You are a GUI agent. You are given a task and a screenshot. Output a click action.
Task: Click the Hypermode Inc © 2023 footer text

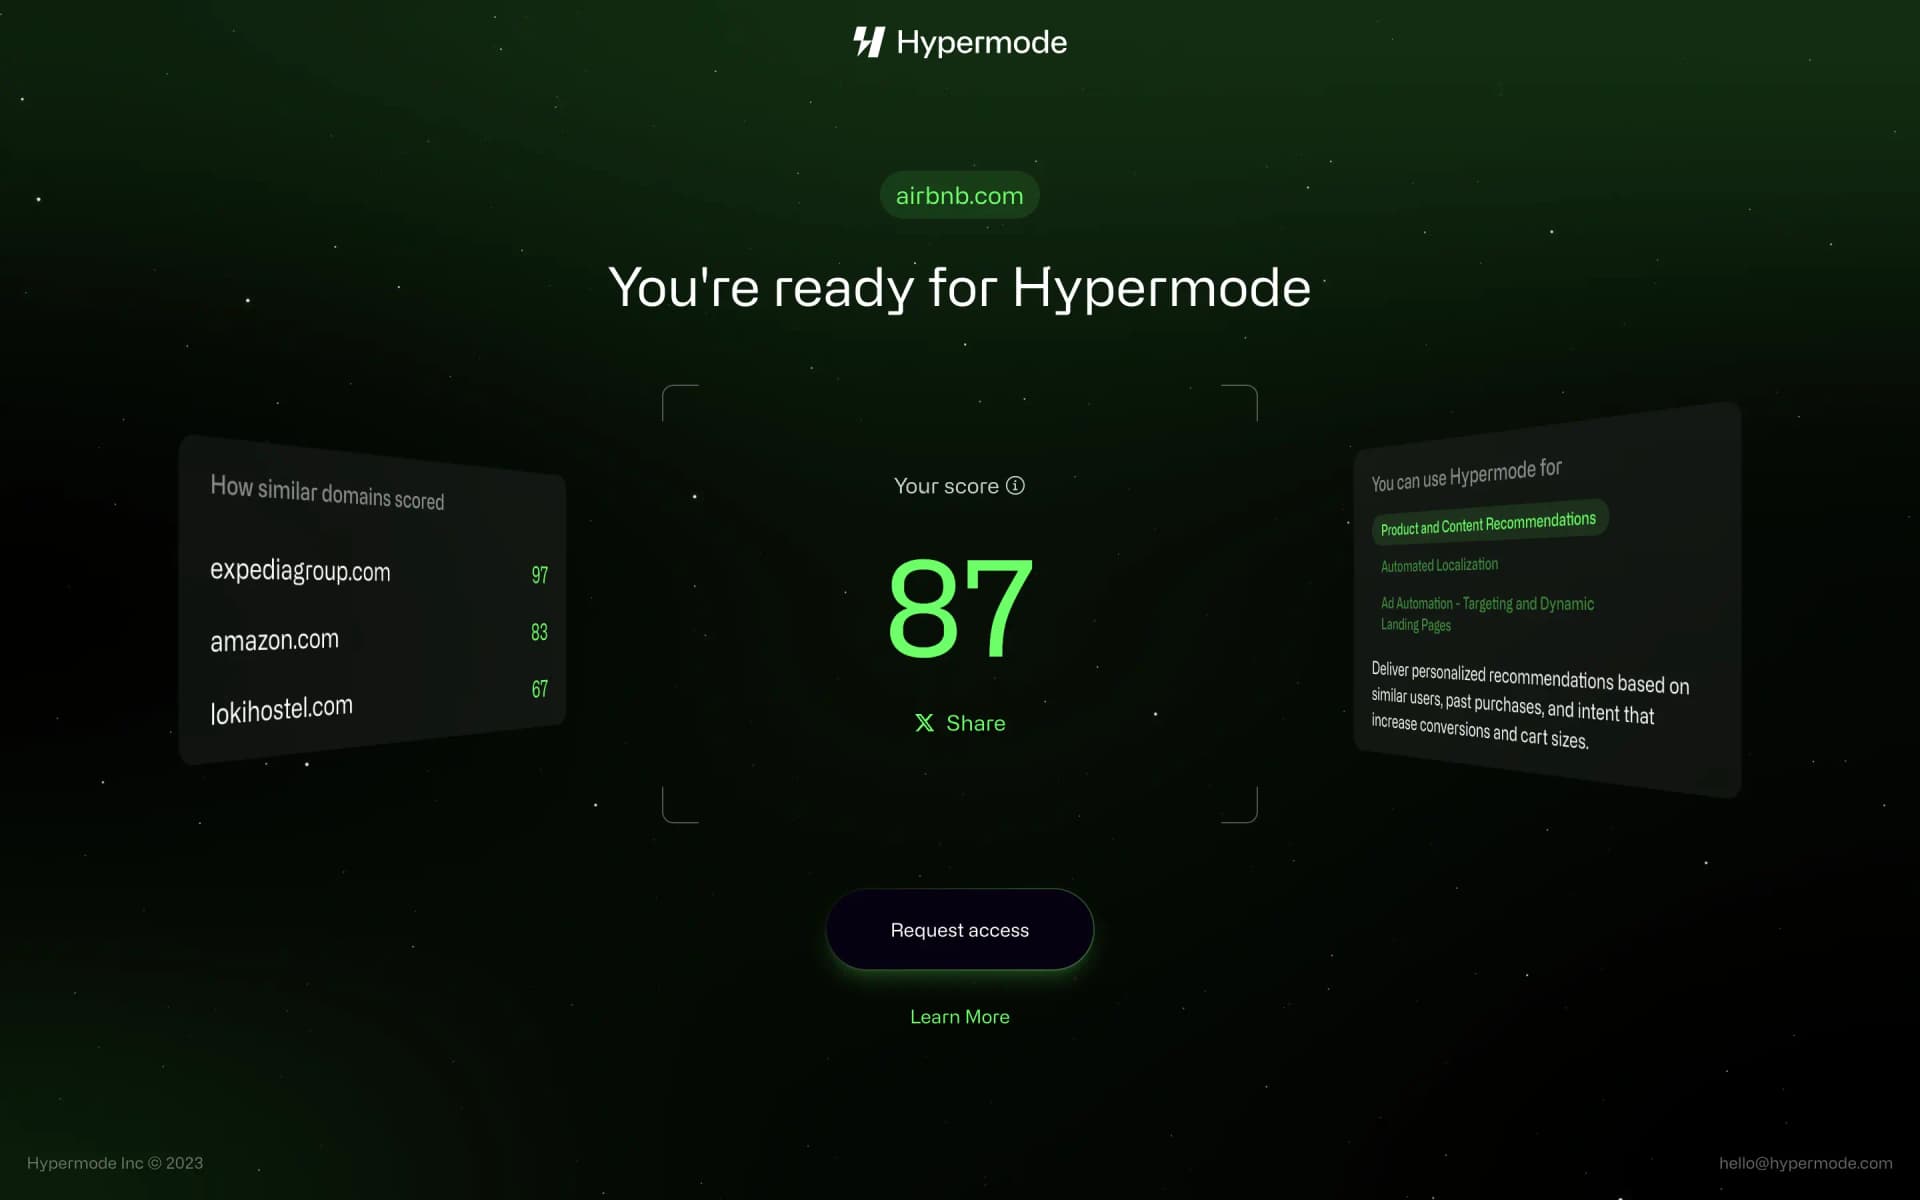pyautogui.click(x=115, y=1163)
